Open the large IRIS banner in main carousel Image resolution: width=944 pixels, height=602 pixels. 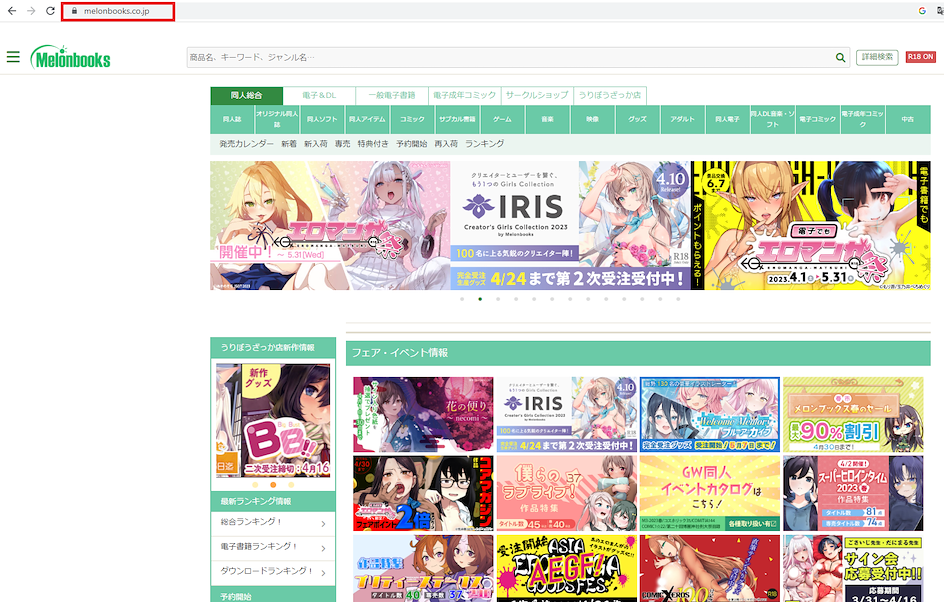(571, 225)
